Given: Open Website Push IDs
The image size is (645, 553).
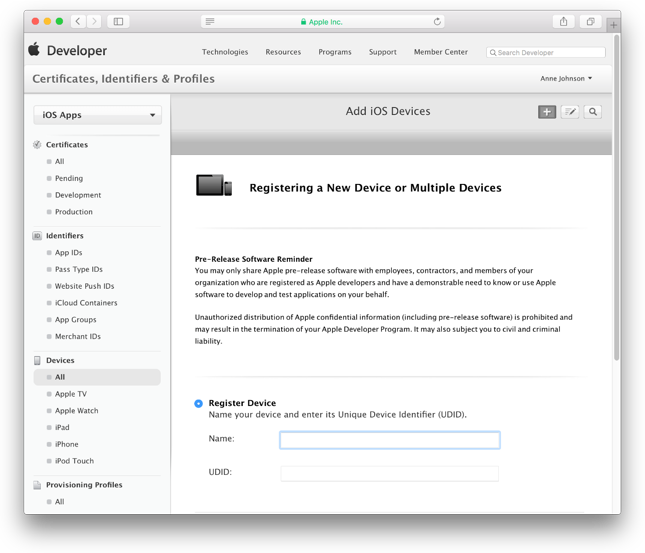Looking at the screenshot, I should coord(84,286).
